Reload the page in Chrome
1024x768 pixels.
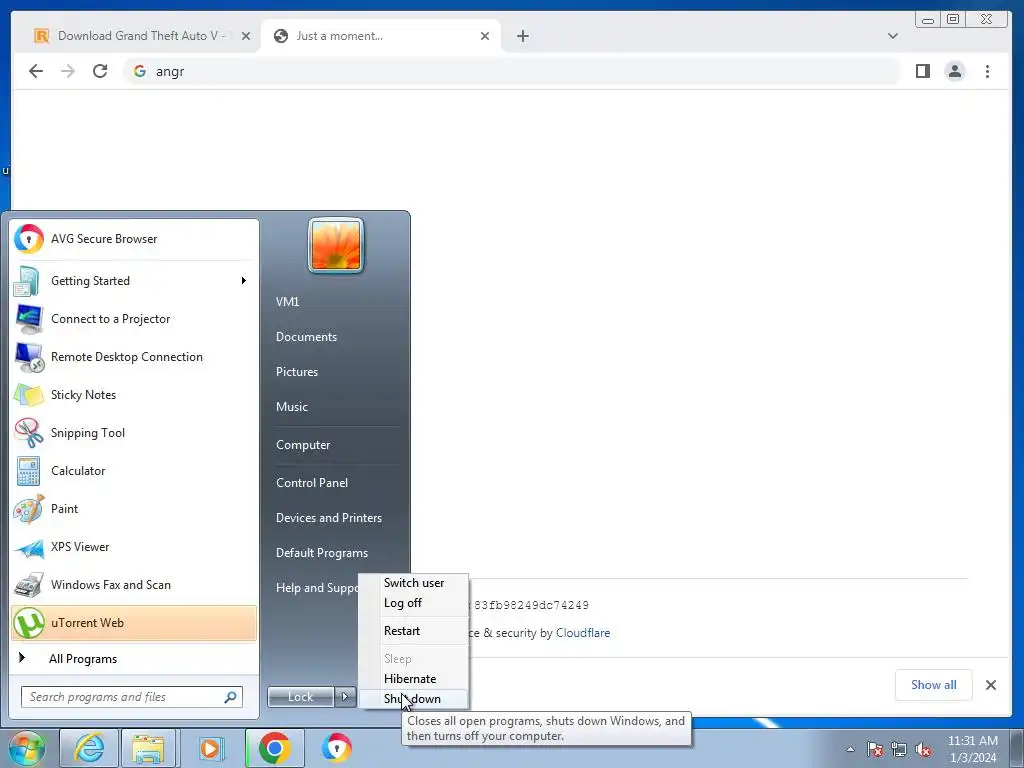100,71
